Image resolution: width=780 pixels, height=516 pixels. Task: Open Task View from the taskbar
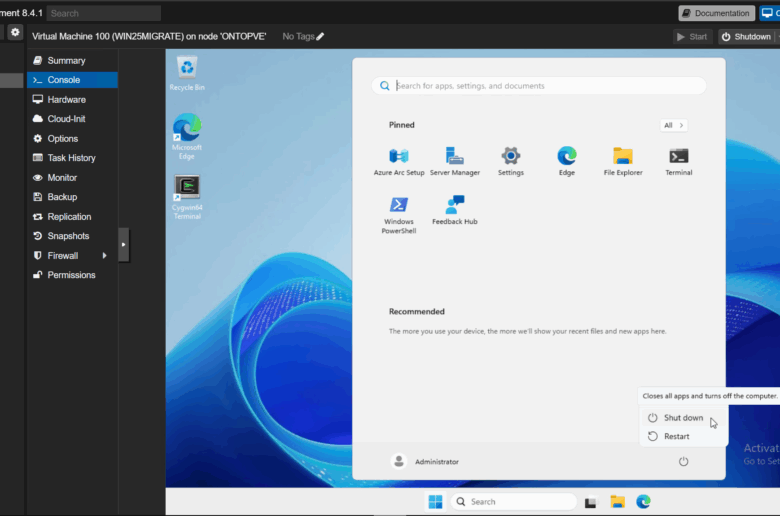[590, 503]
